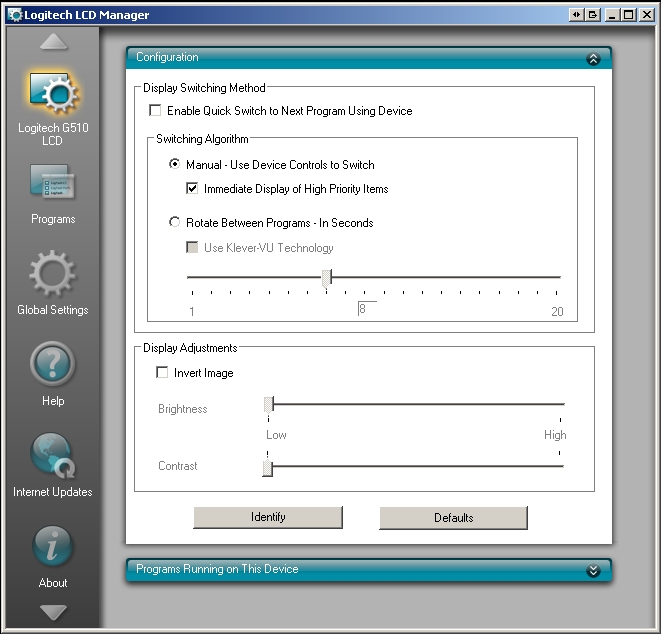Viewport: 661px width, 634px height.
Task: Enable Quick Switch to Next Program checkbox
Action: coord(155,111)
